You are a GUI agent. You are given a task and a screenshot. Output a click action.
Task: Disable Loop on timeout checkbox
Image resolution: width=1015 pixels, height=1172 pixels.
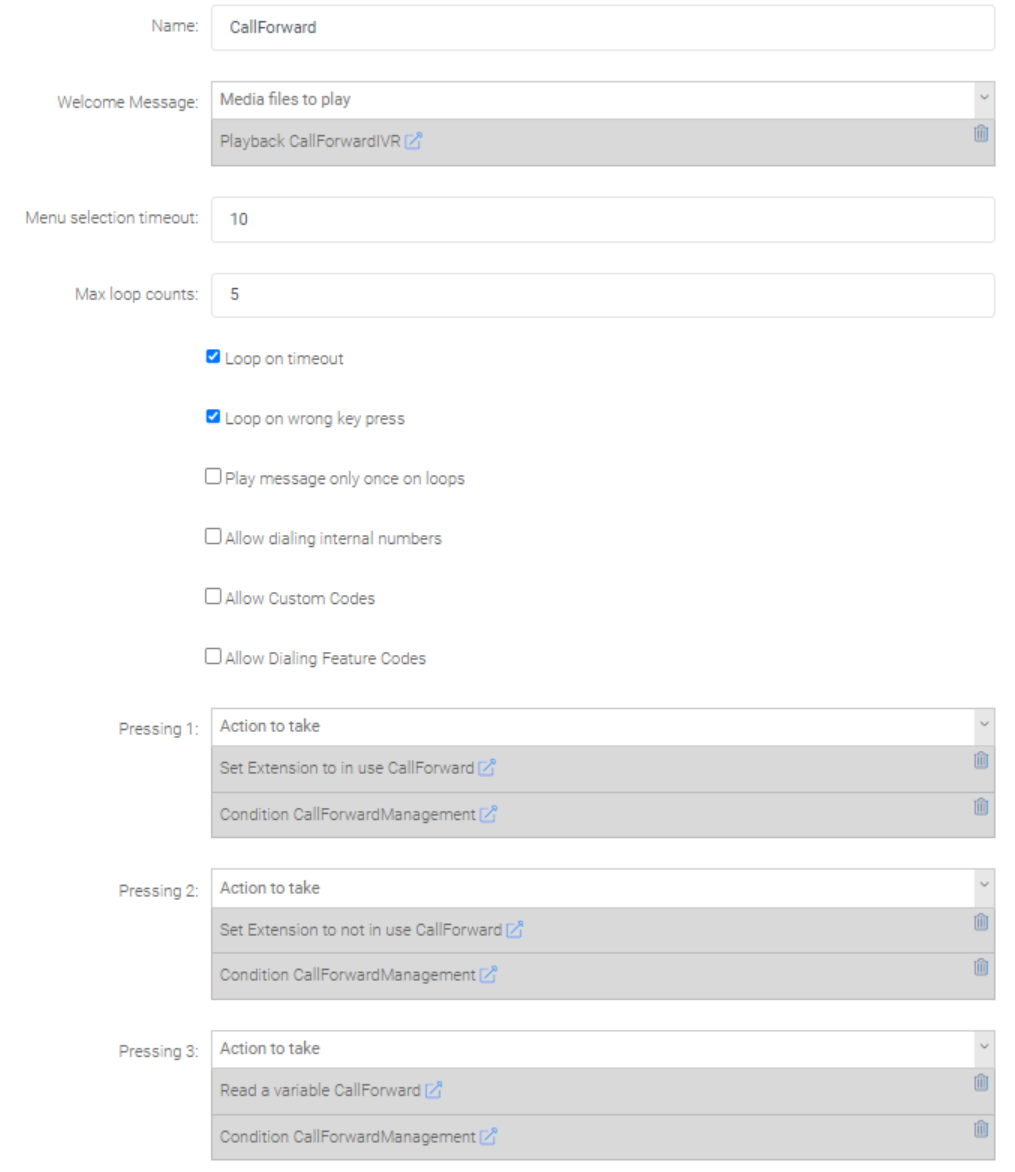tap(213, 357)
